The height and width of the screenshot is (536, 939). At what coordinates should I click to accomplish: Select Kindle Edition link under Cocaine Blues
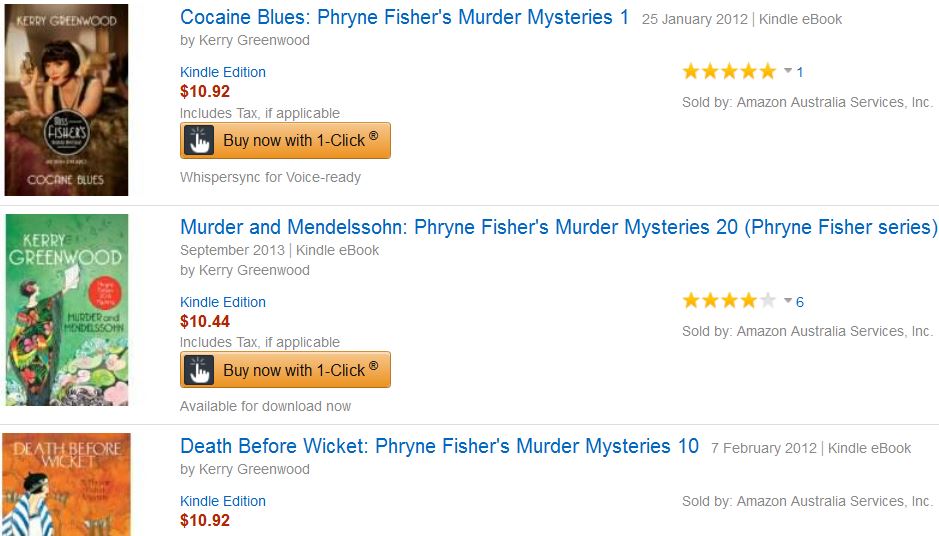click(223, 72)
